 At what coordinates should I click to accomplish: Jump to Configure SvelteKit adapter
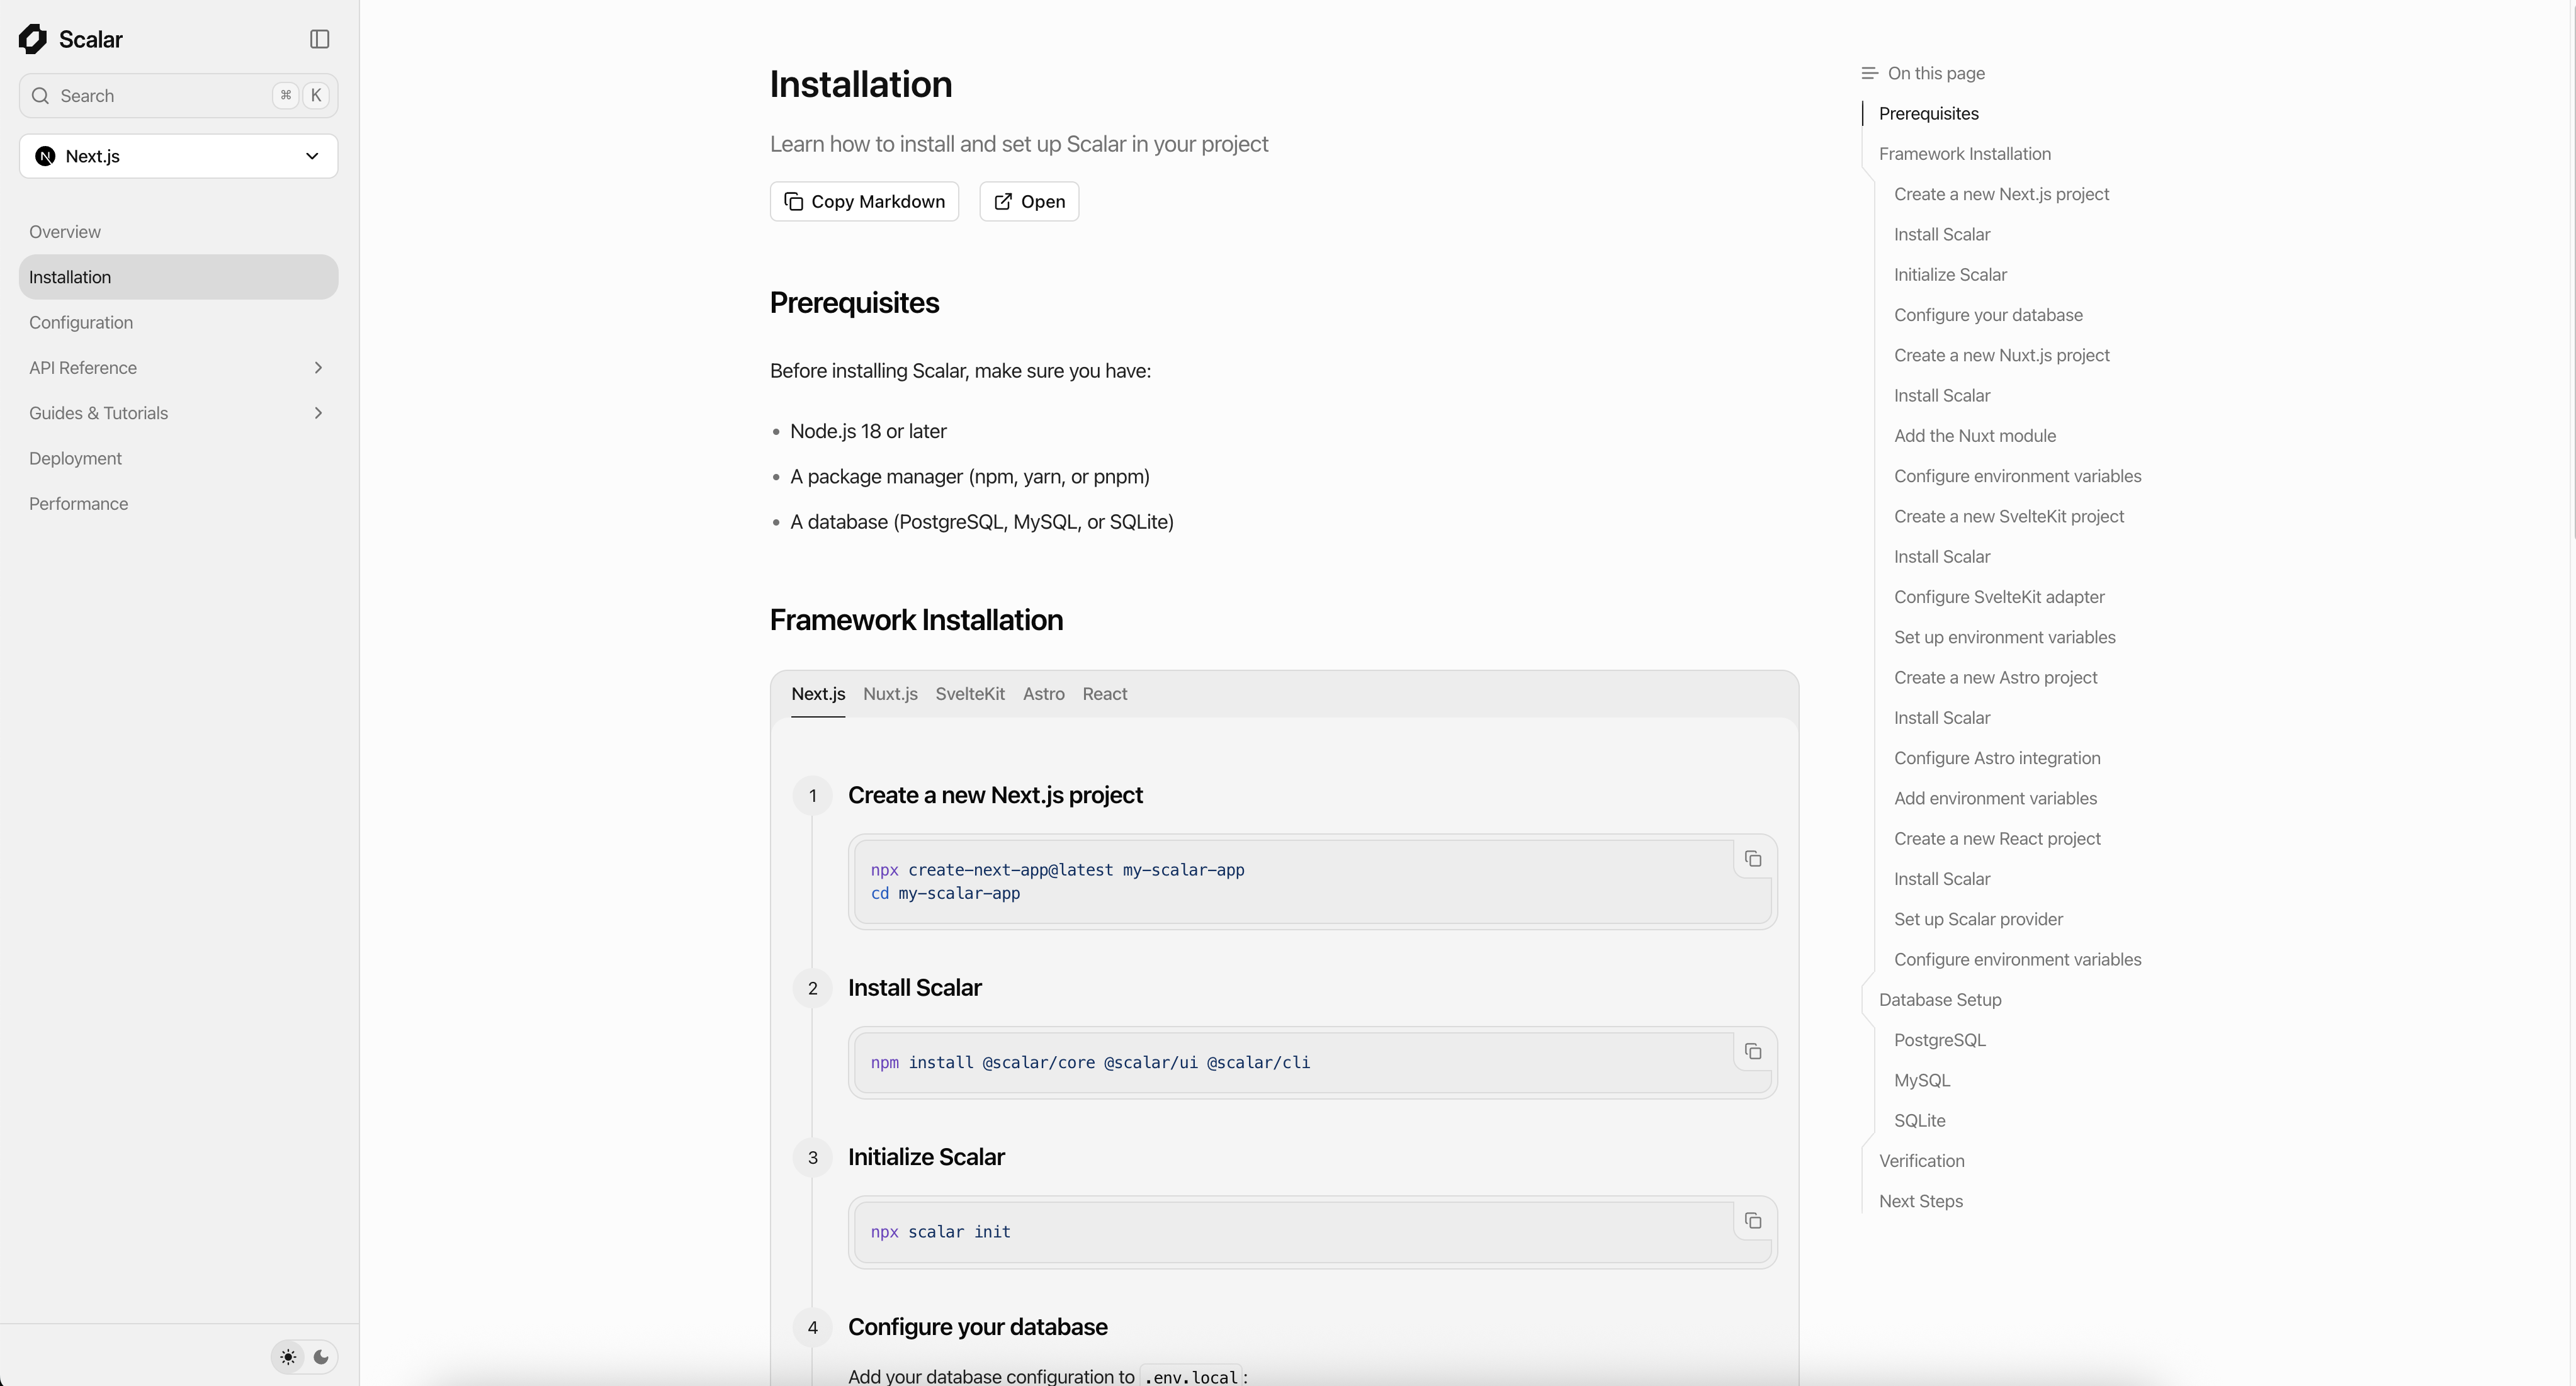pos(1999,597)
